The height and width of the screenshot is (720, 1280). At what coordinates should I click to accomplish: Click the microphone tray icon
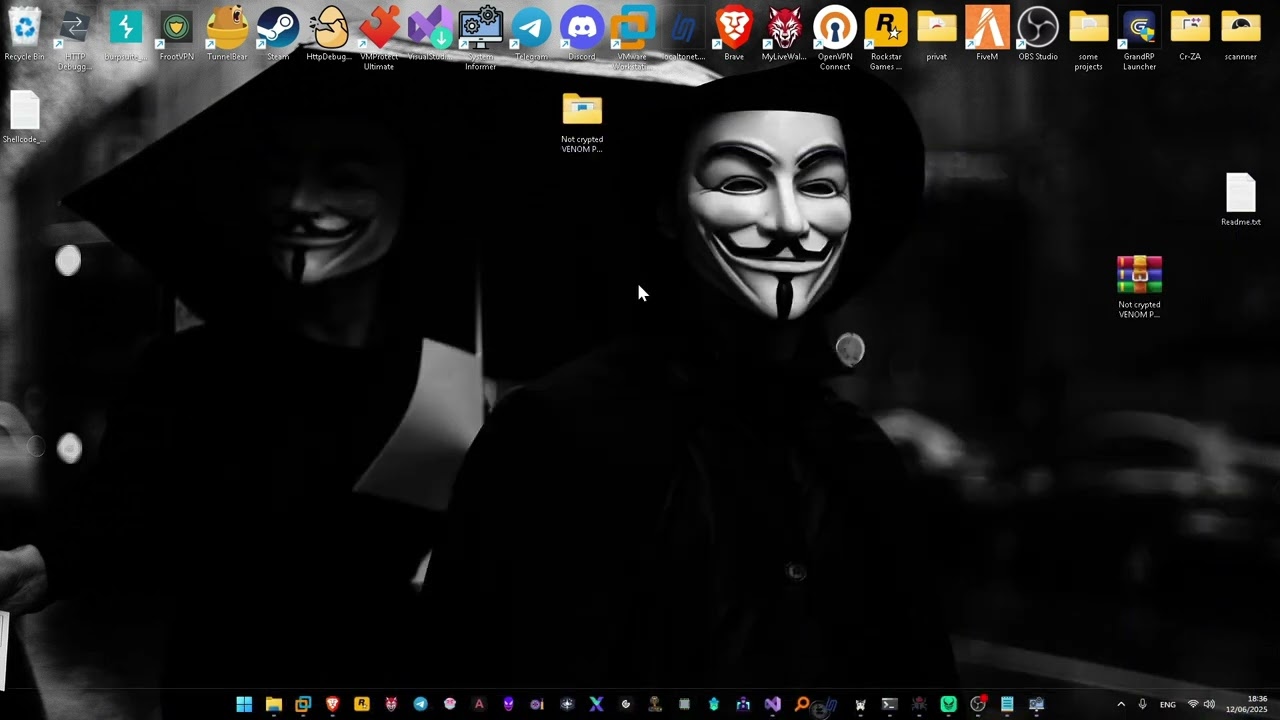point(1142,705)
